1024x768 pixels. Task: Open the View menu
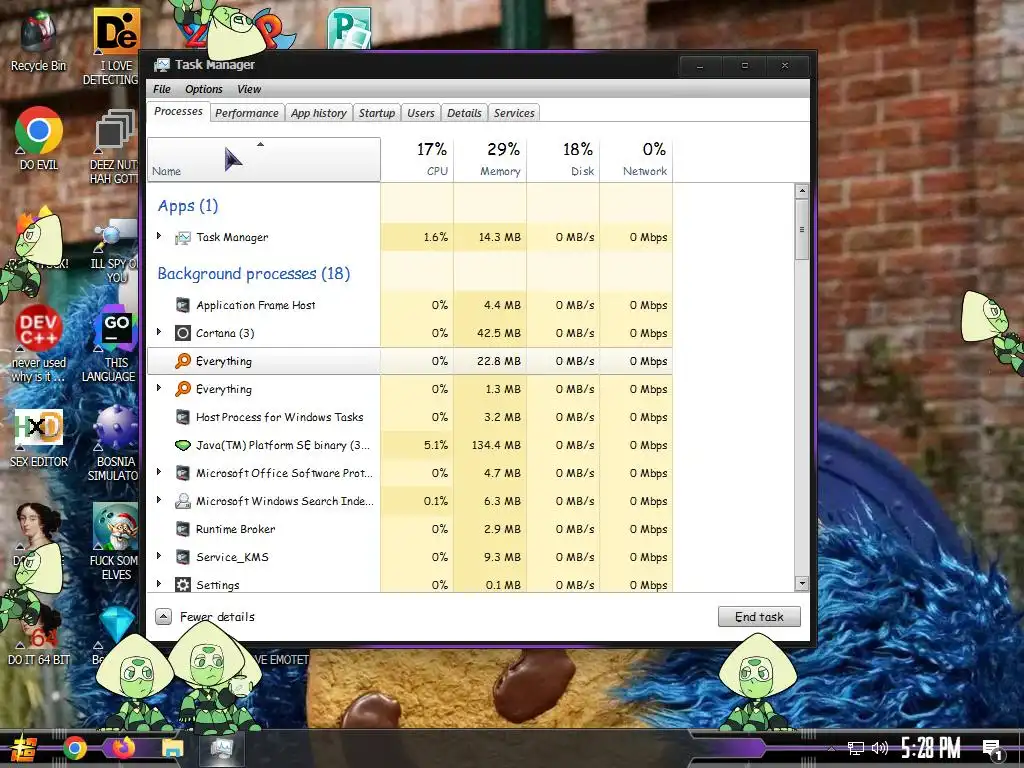[249, 89]
